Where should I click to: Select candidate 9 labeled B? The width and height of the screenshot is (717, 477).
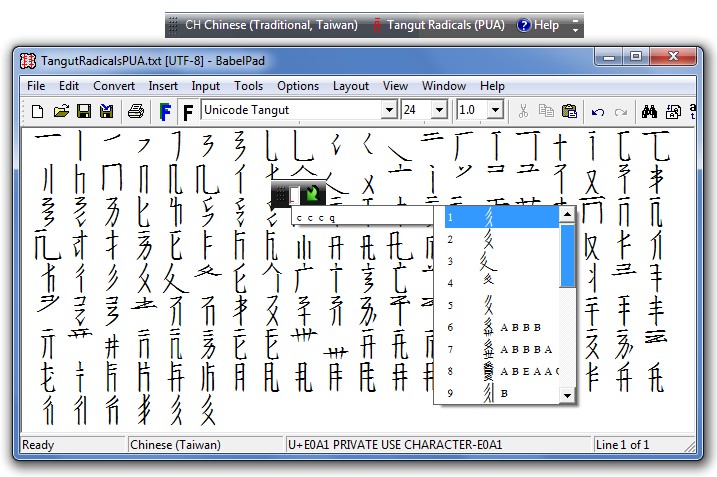502,393
